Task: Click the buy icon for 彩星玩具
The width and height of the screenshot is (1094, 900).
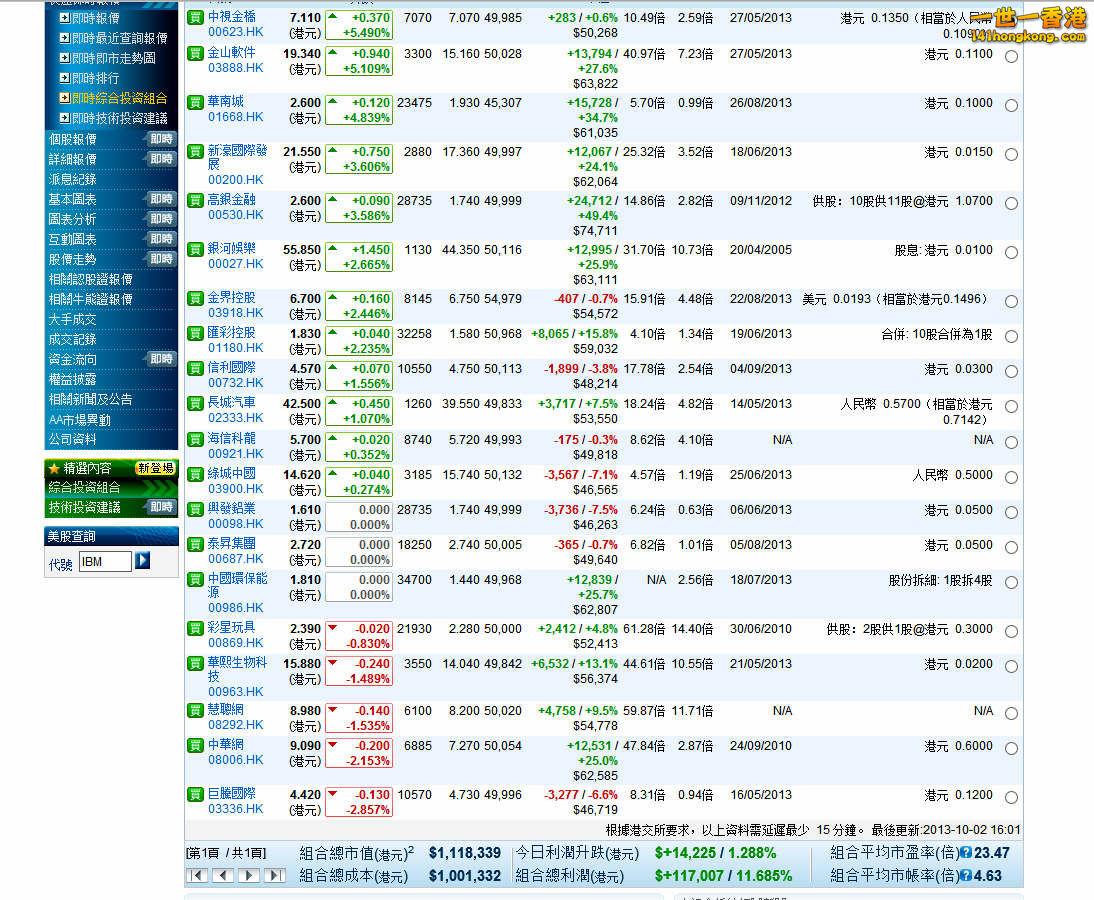Action: pos(195,629)
